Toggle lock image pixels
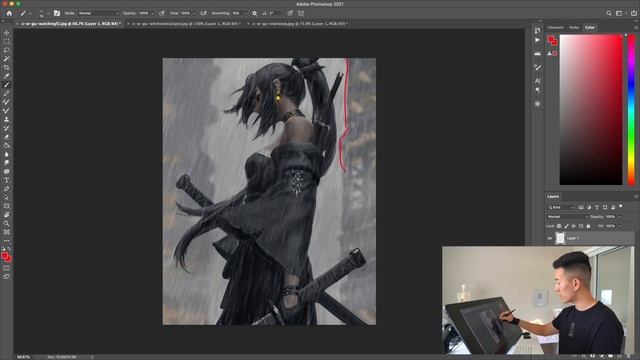The width and height of the screenshot is (640, 360). tap(566, 226)
